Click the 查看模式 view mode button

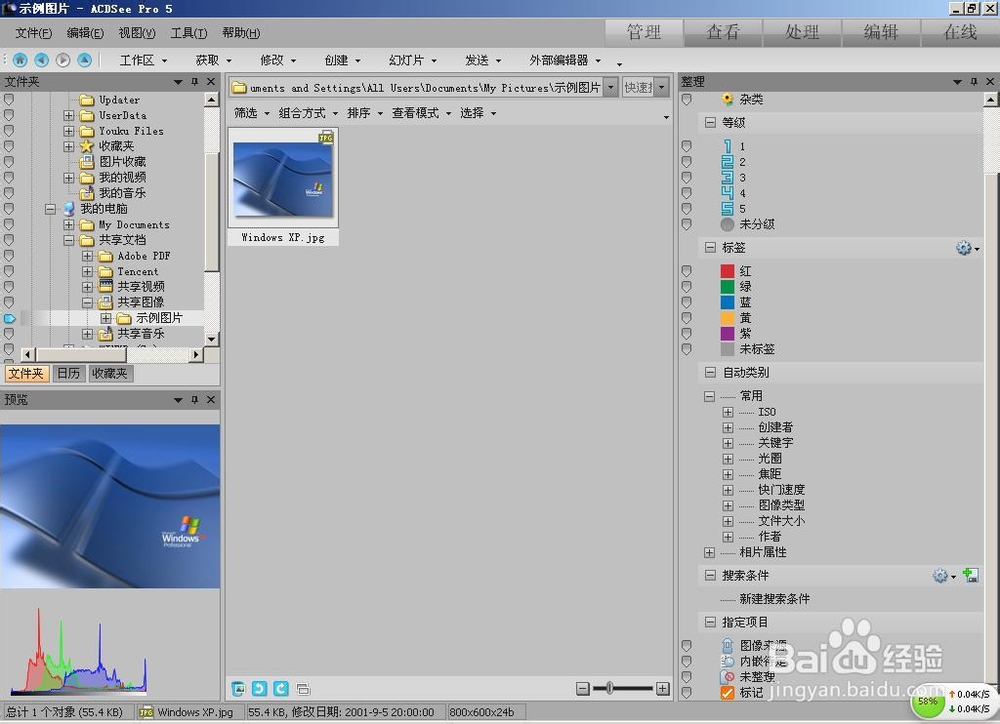coord(421,113)
